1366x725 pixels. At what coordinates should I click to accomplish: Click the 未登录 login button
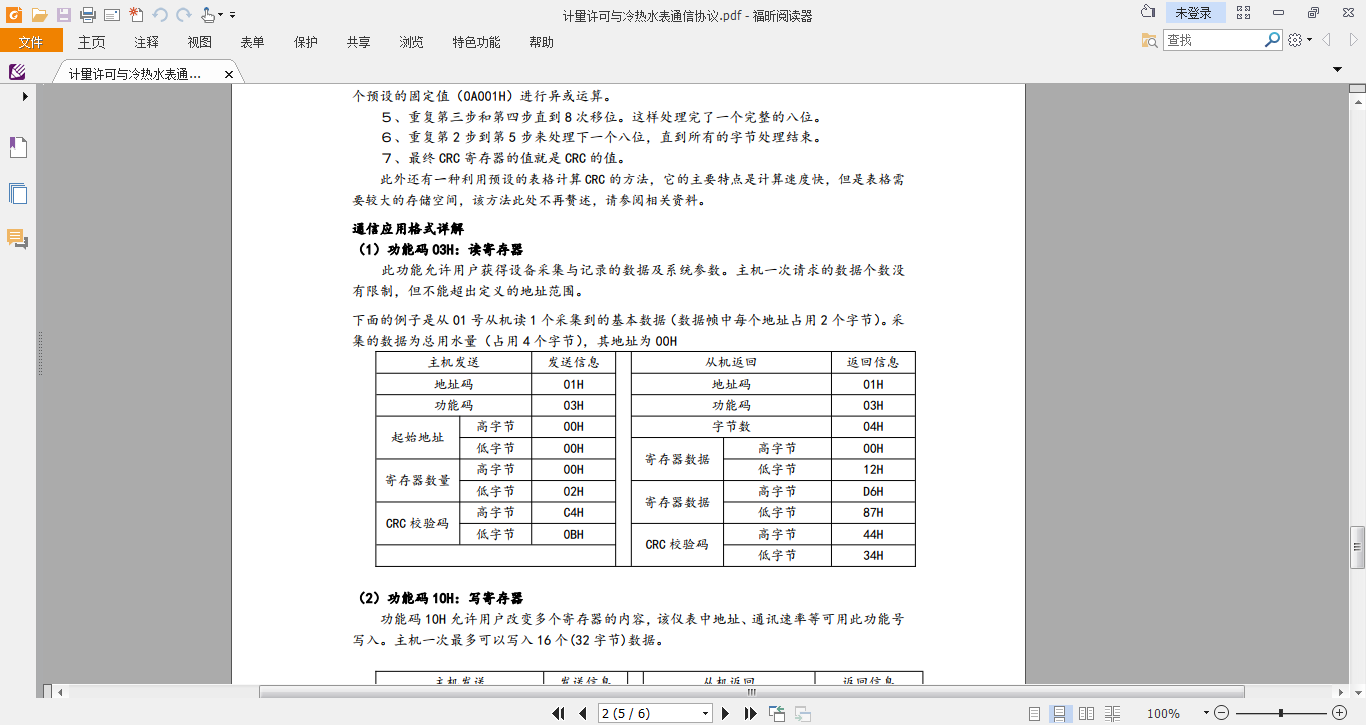(1193, 13)
